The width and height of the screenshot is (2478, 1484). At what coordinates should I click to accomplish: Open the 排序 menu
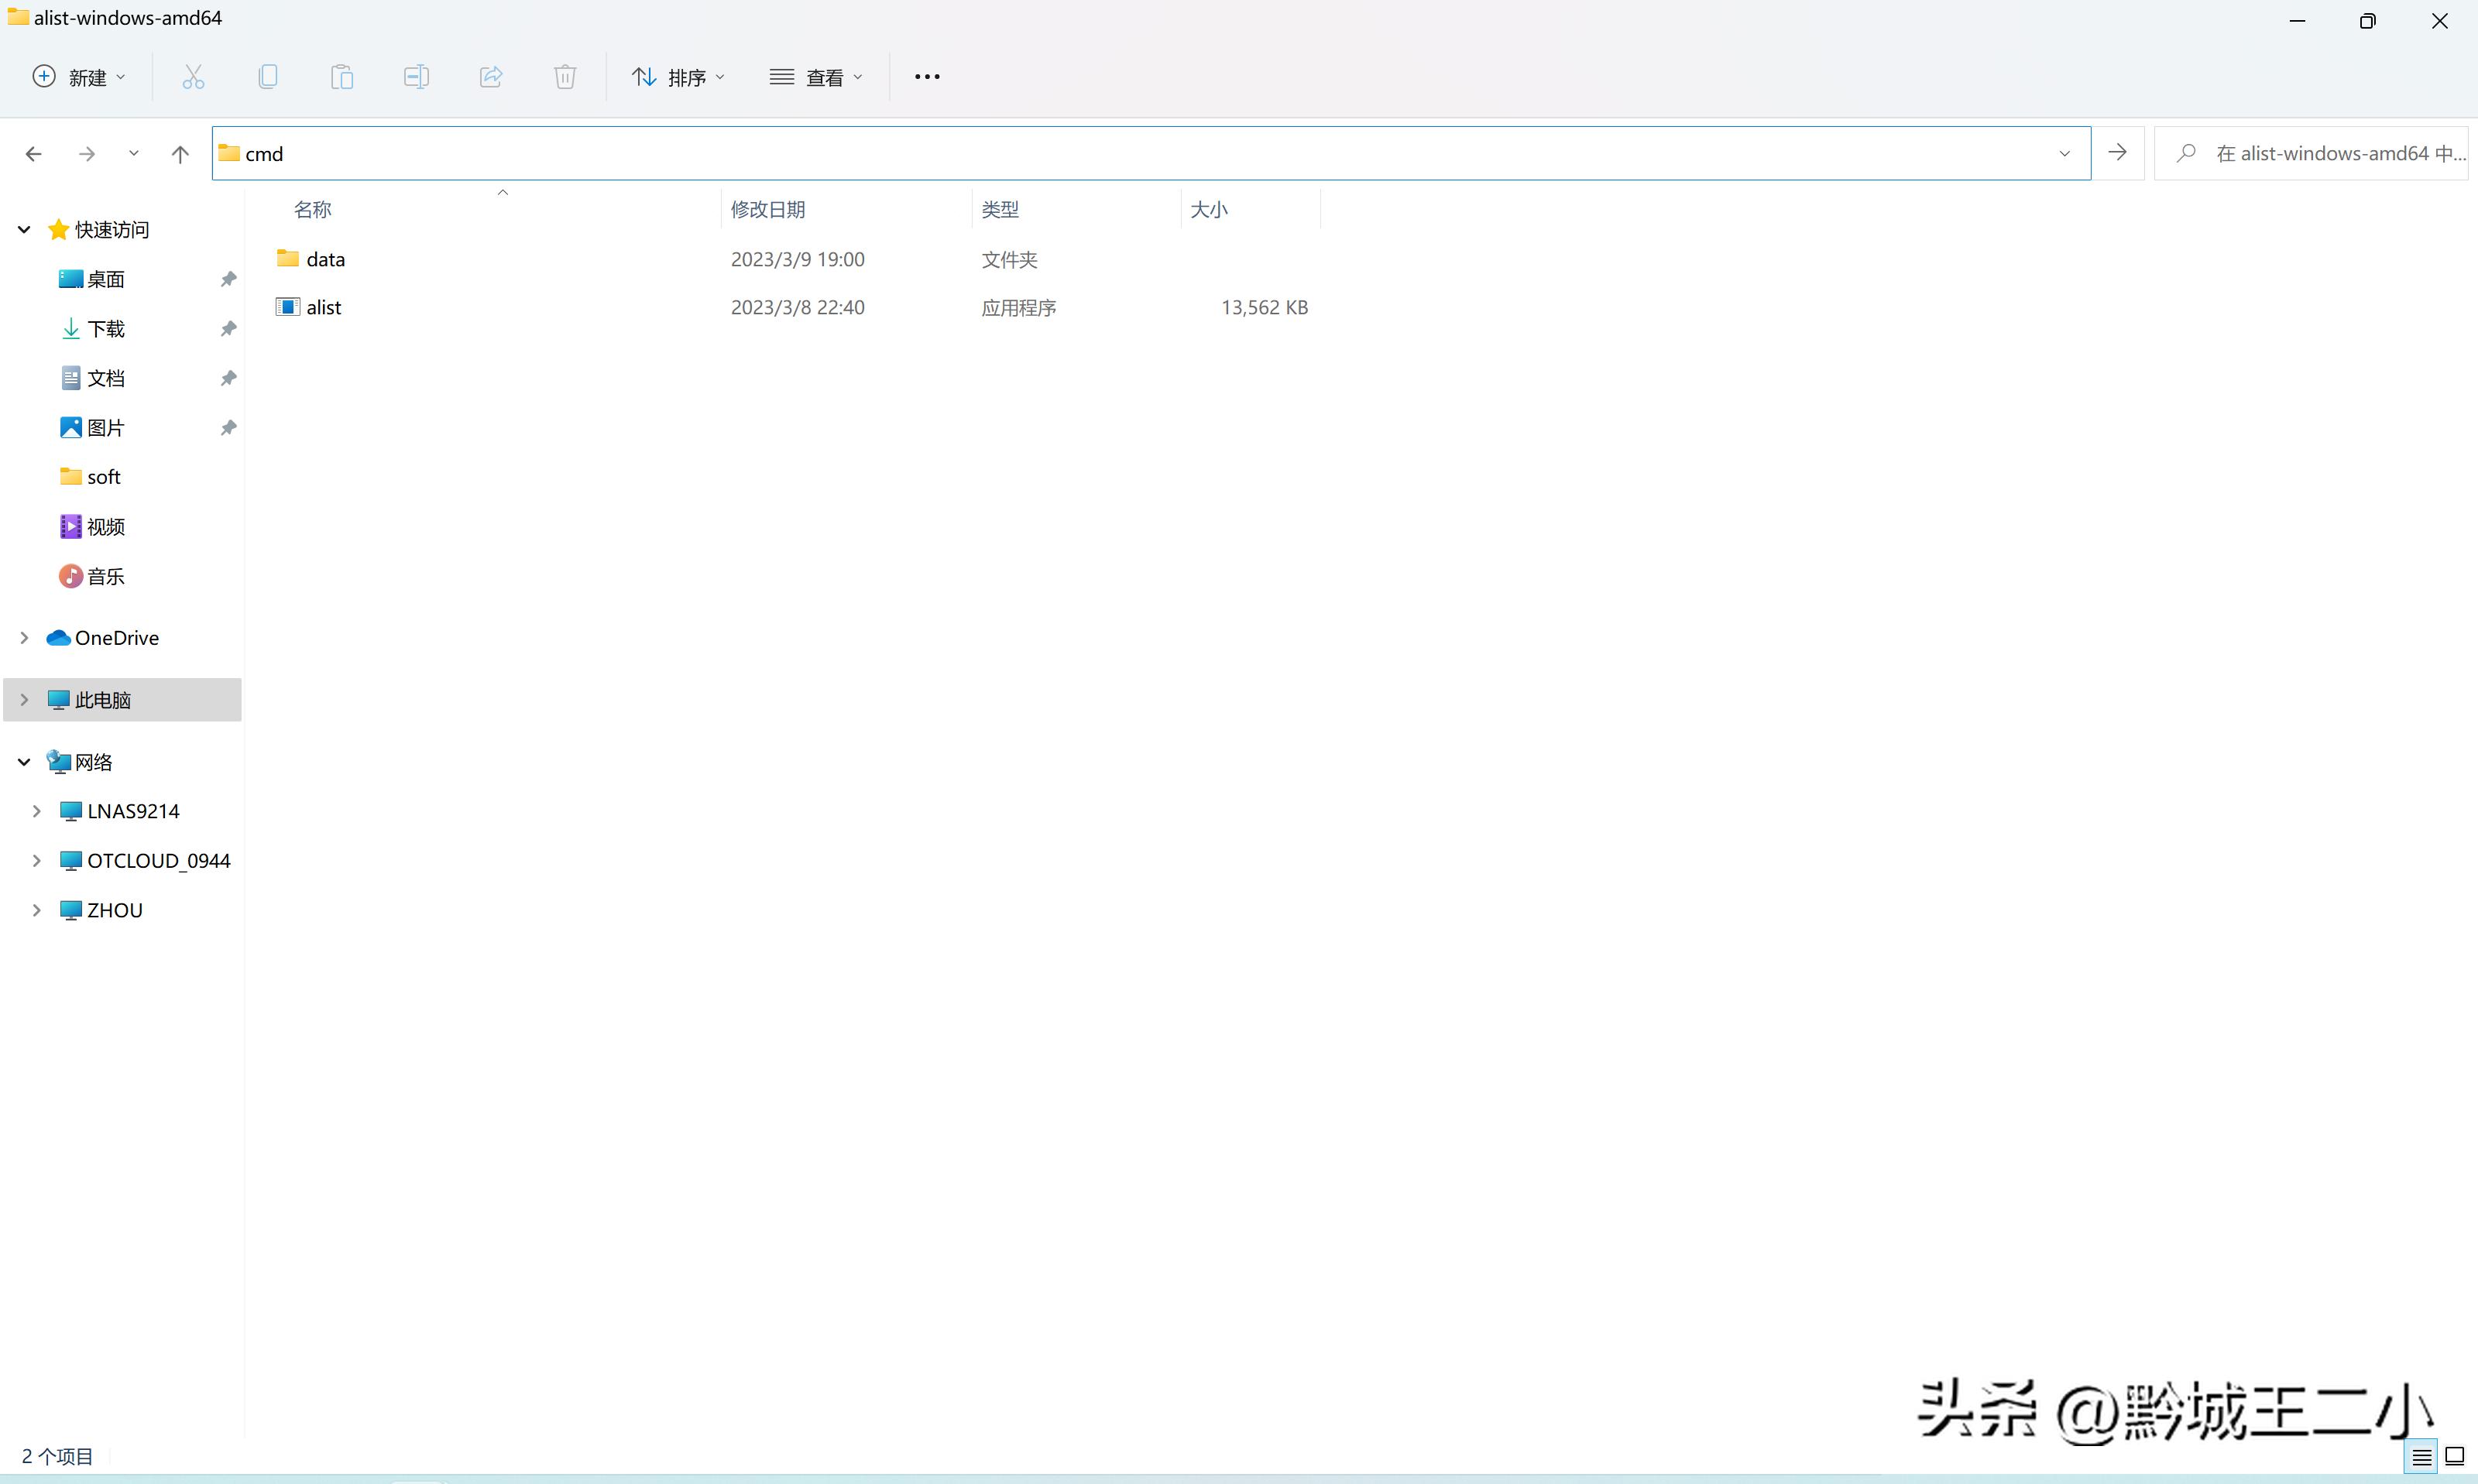tap(678, 76)
